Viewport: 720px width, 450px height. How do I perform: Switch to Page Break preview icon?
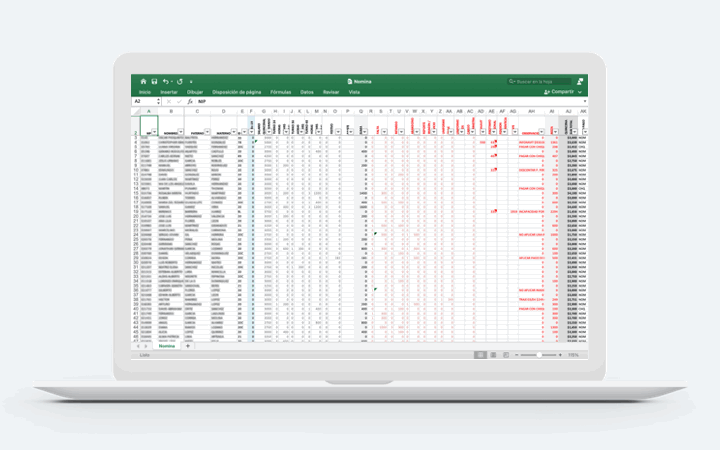coord(506,355)
